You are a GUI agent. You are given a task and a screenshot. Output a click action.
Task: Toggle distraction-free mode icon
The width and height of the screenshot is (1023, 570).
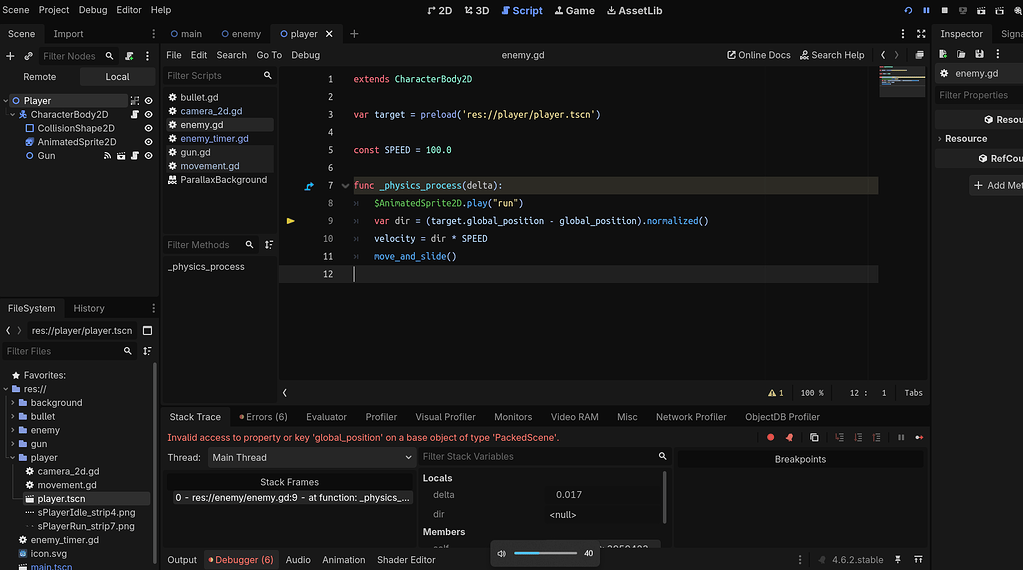(x=921, y=34)
